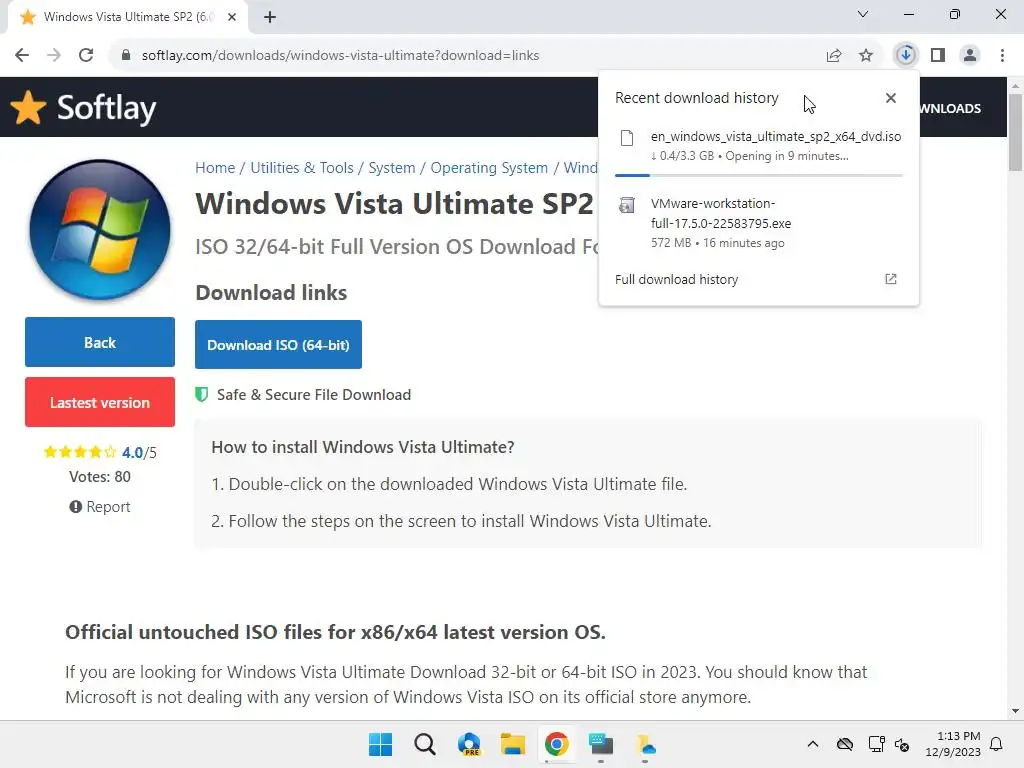Share this page using share icon
The height and width of the screenshot is (768, 1024).
coord(834,56)
